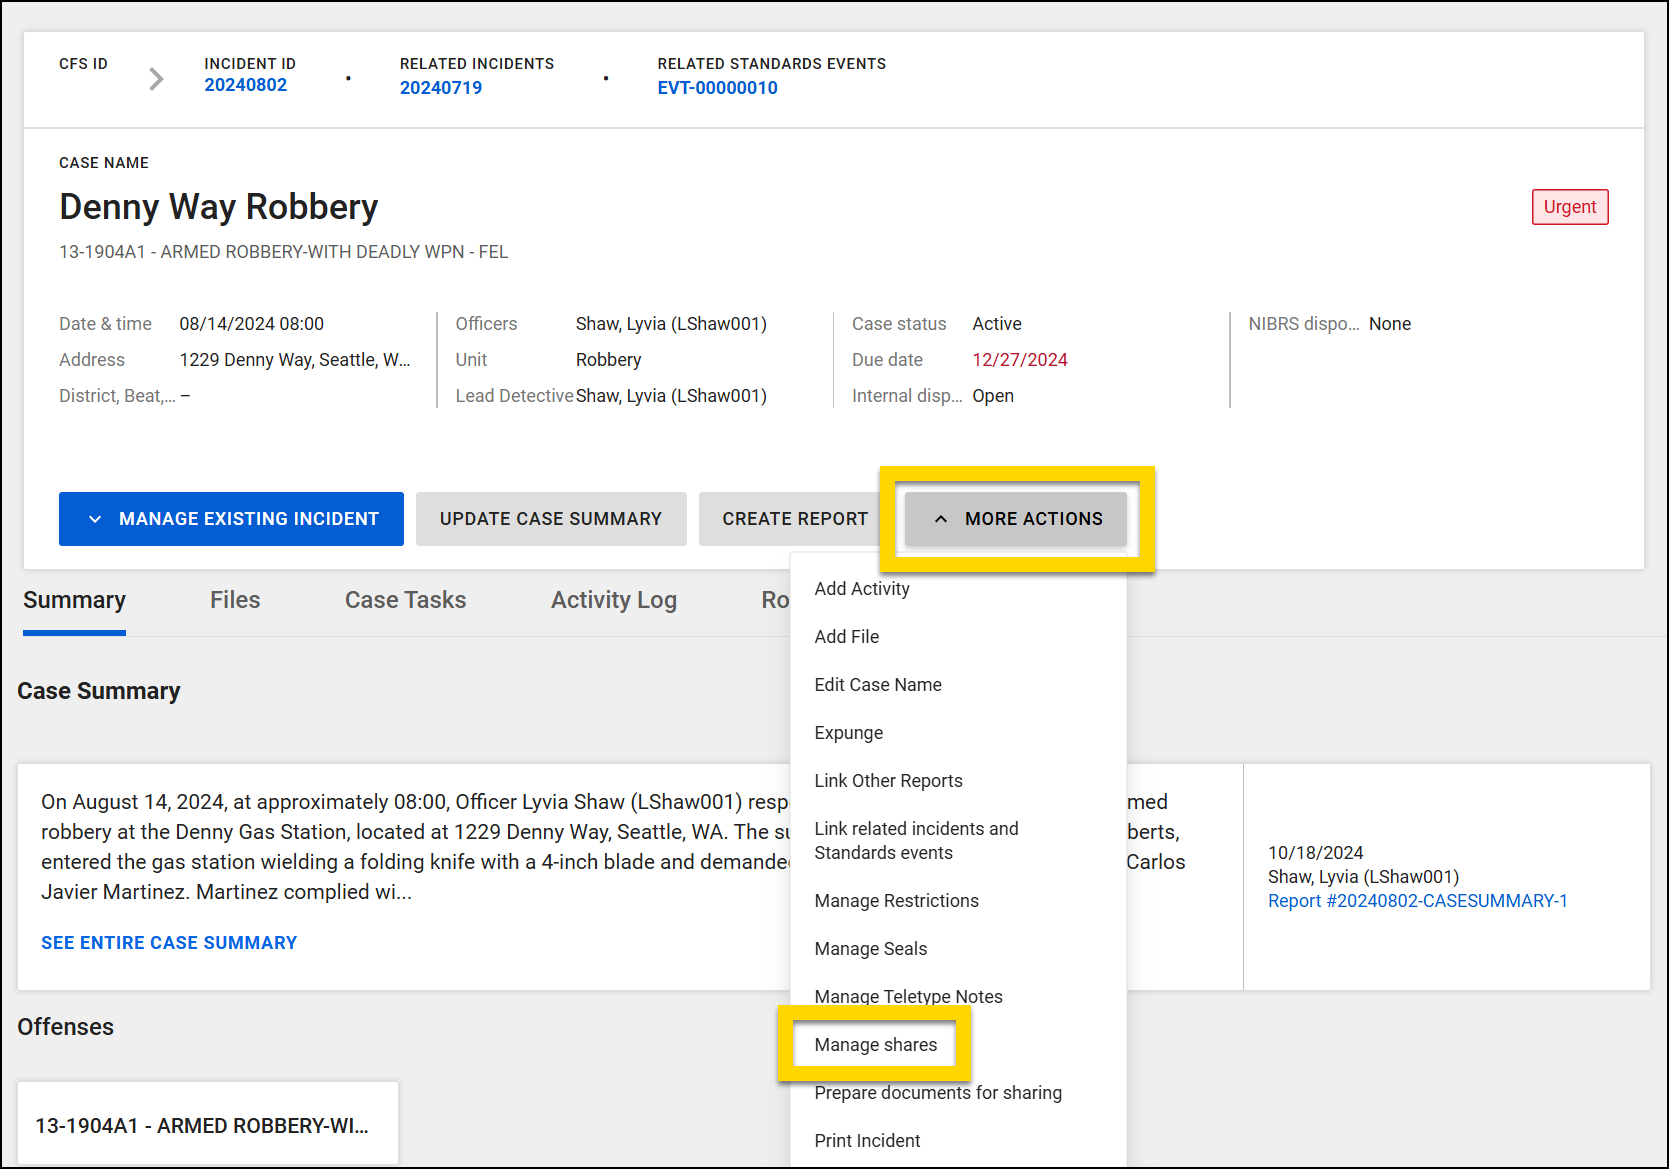This screenshot has width=1669, height=1169.
Task: Follow the EVT-00000010 standards event link
Action: click(x=717, y=88)
